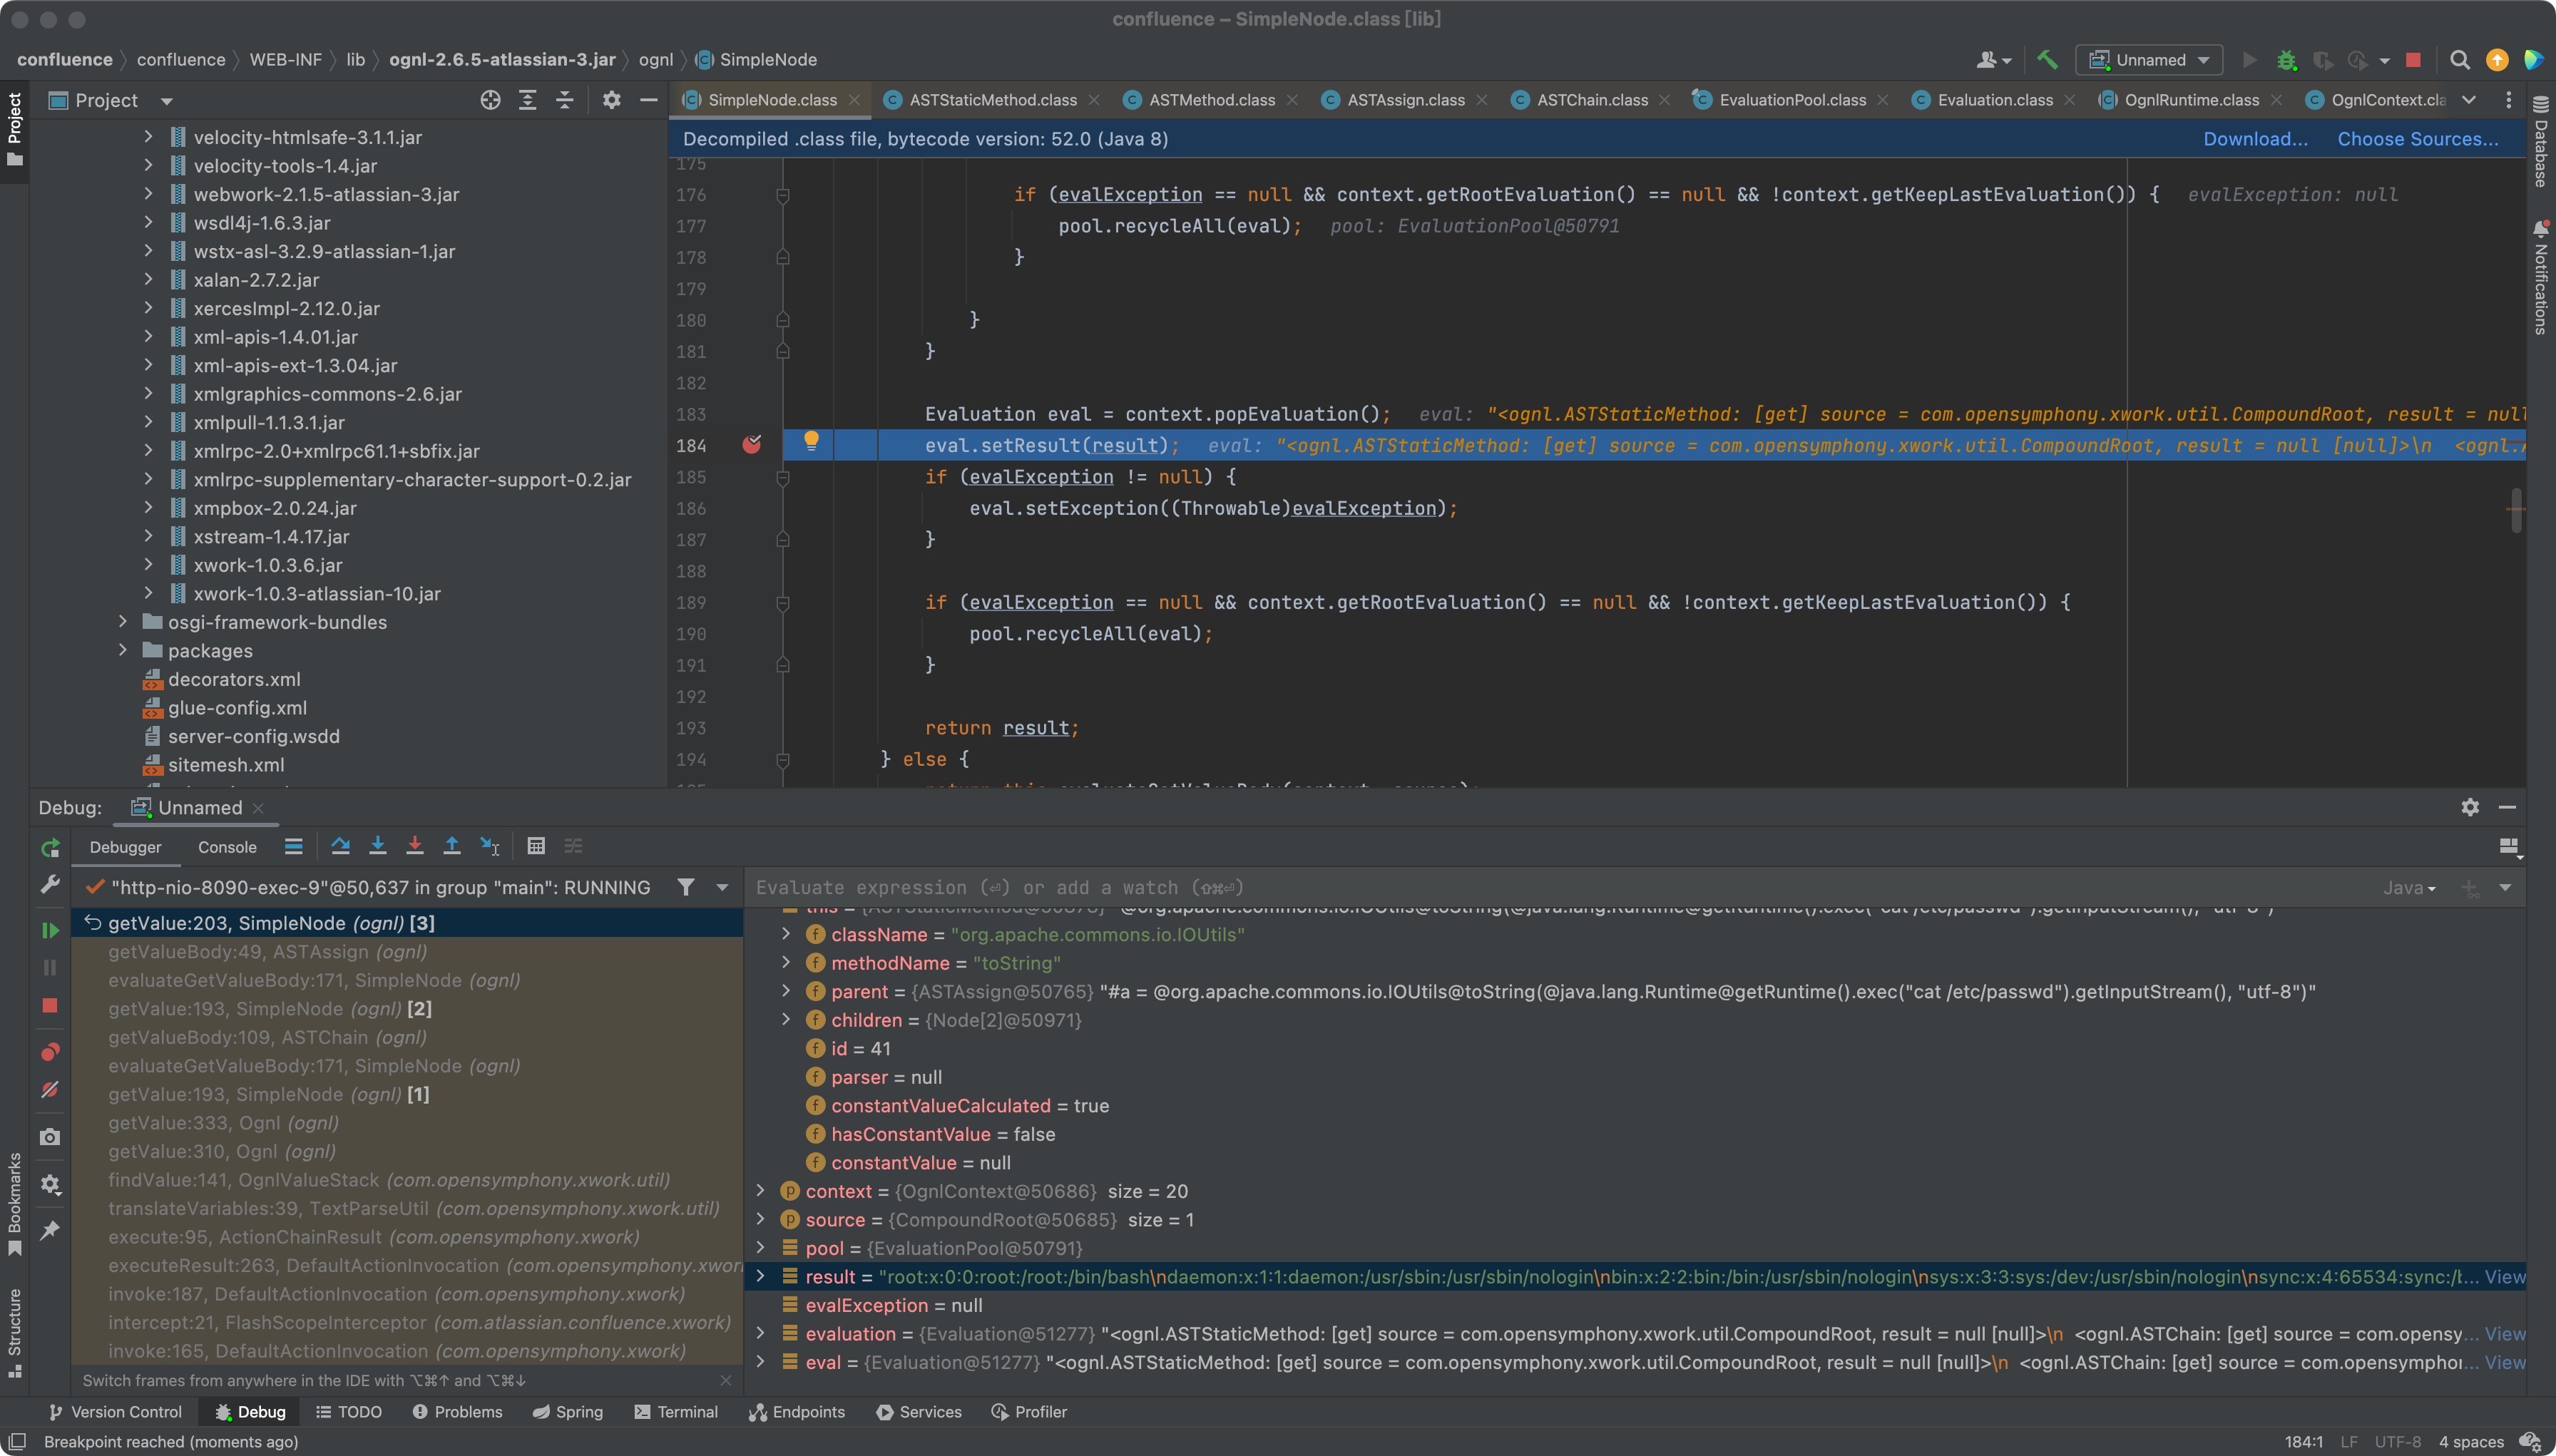Open the Problems tool window tab

(457, 1412)
